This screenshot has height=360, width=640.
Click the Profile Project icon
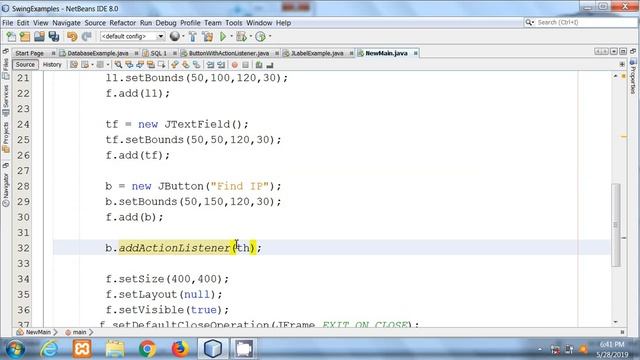click(260, 37)
